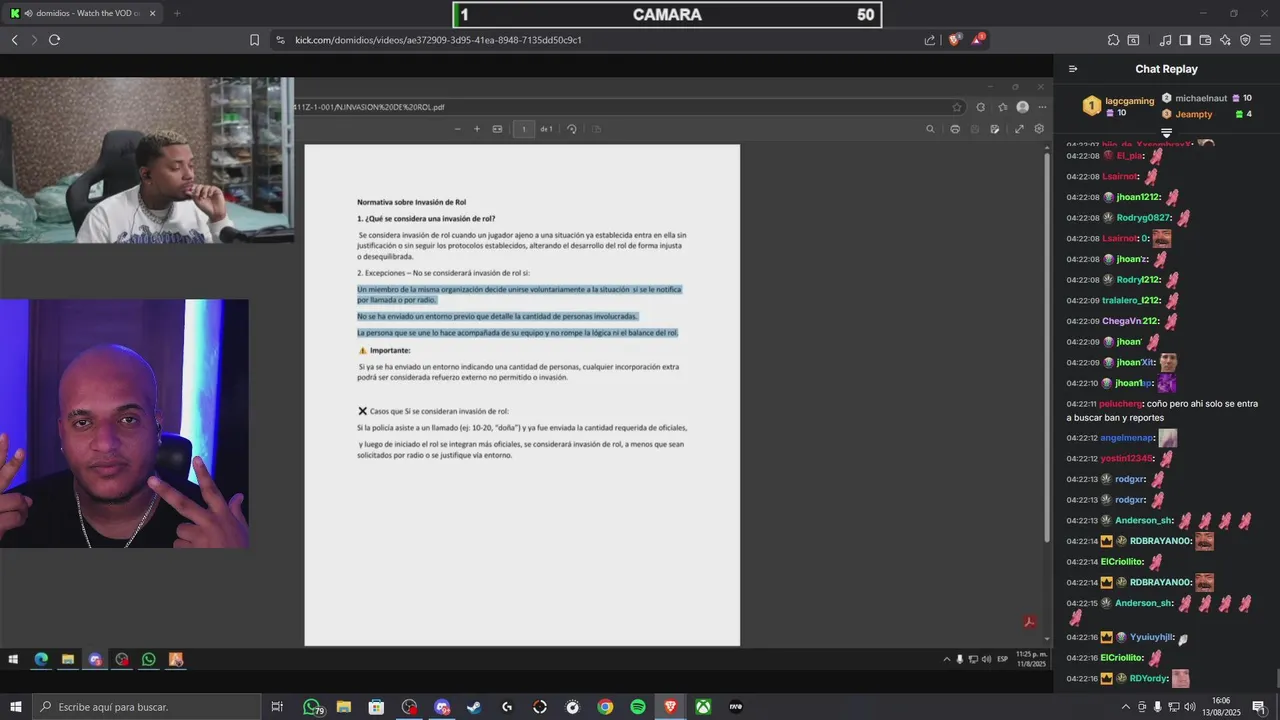This screenshot has width=1280, height=720.
Task: Open angelmenap's username in chat
Action: point(1126,438)
